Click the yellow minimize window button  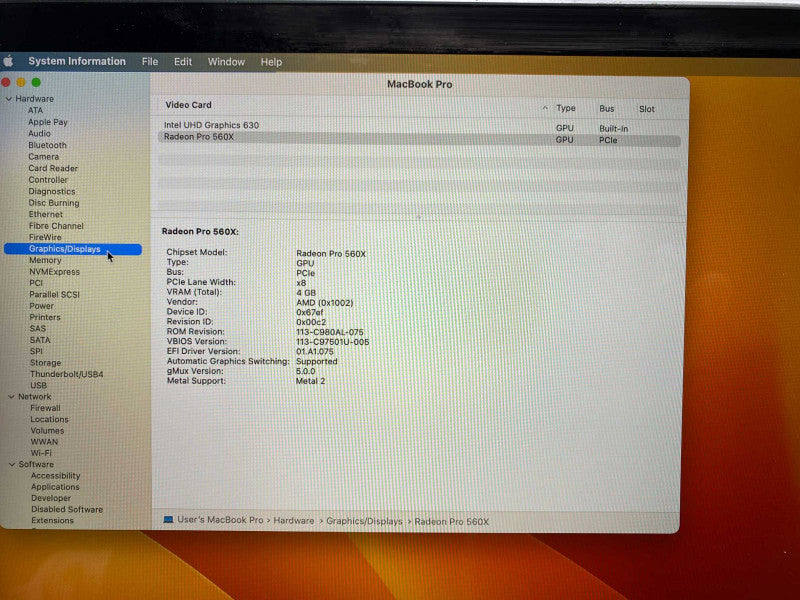point(21,82)
